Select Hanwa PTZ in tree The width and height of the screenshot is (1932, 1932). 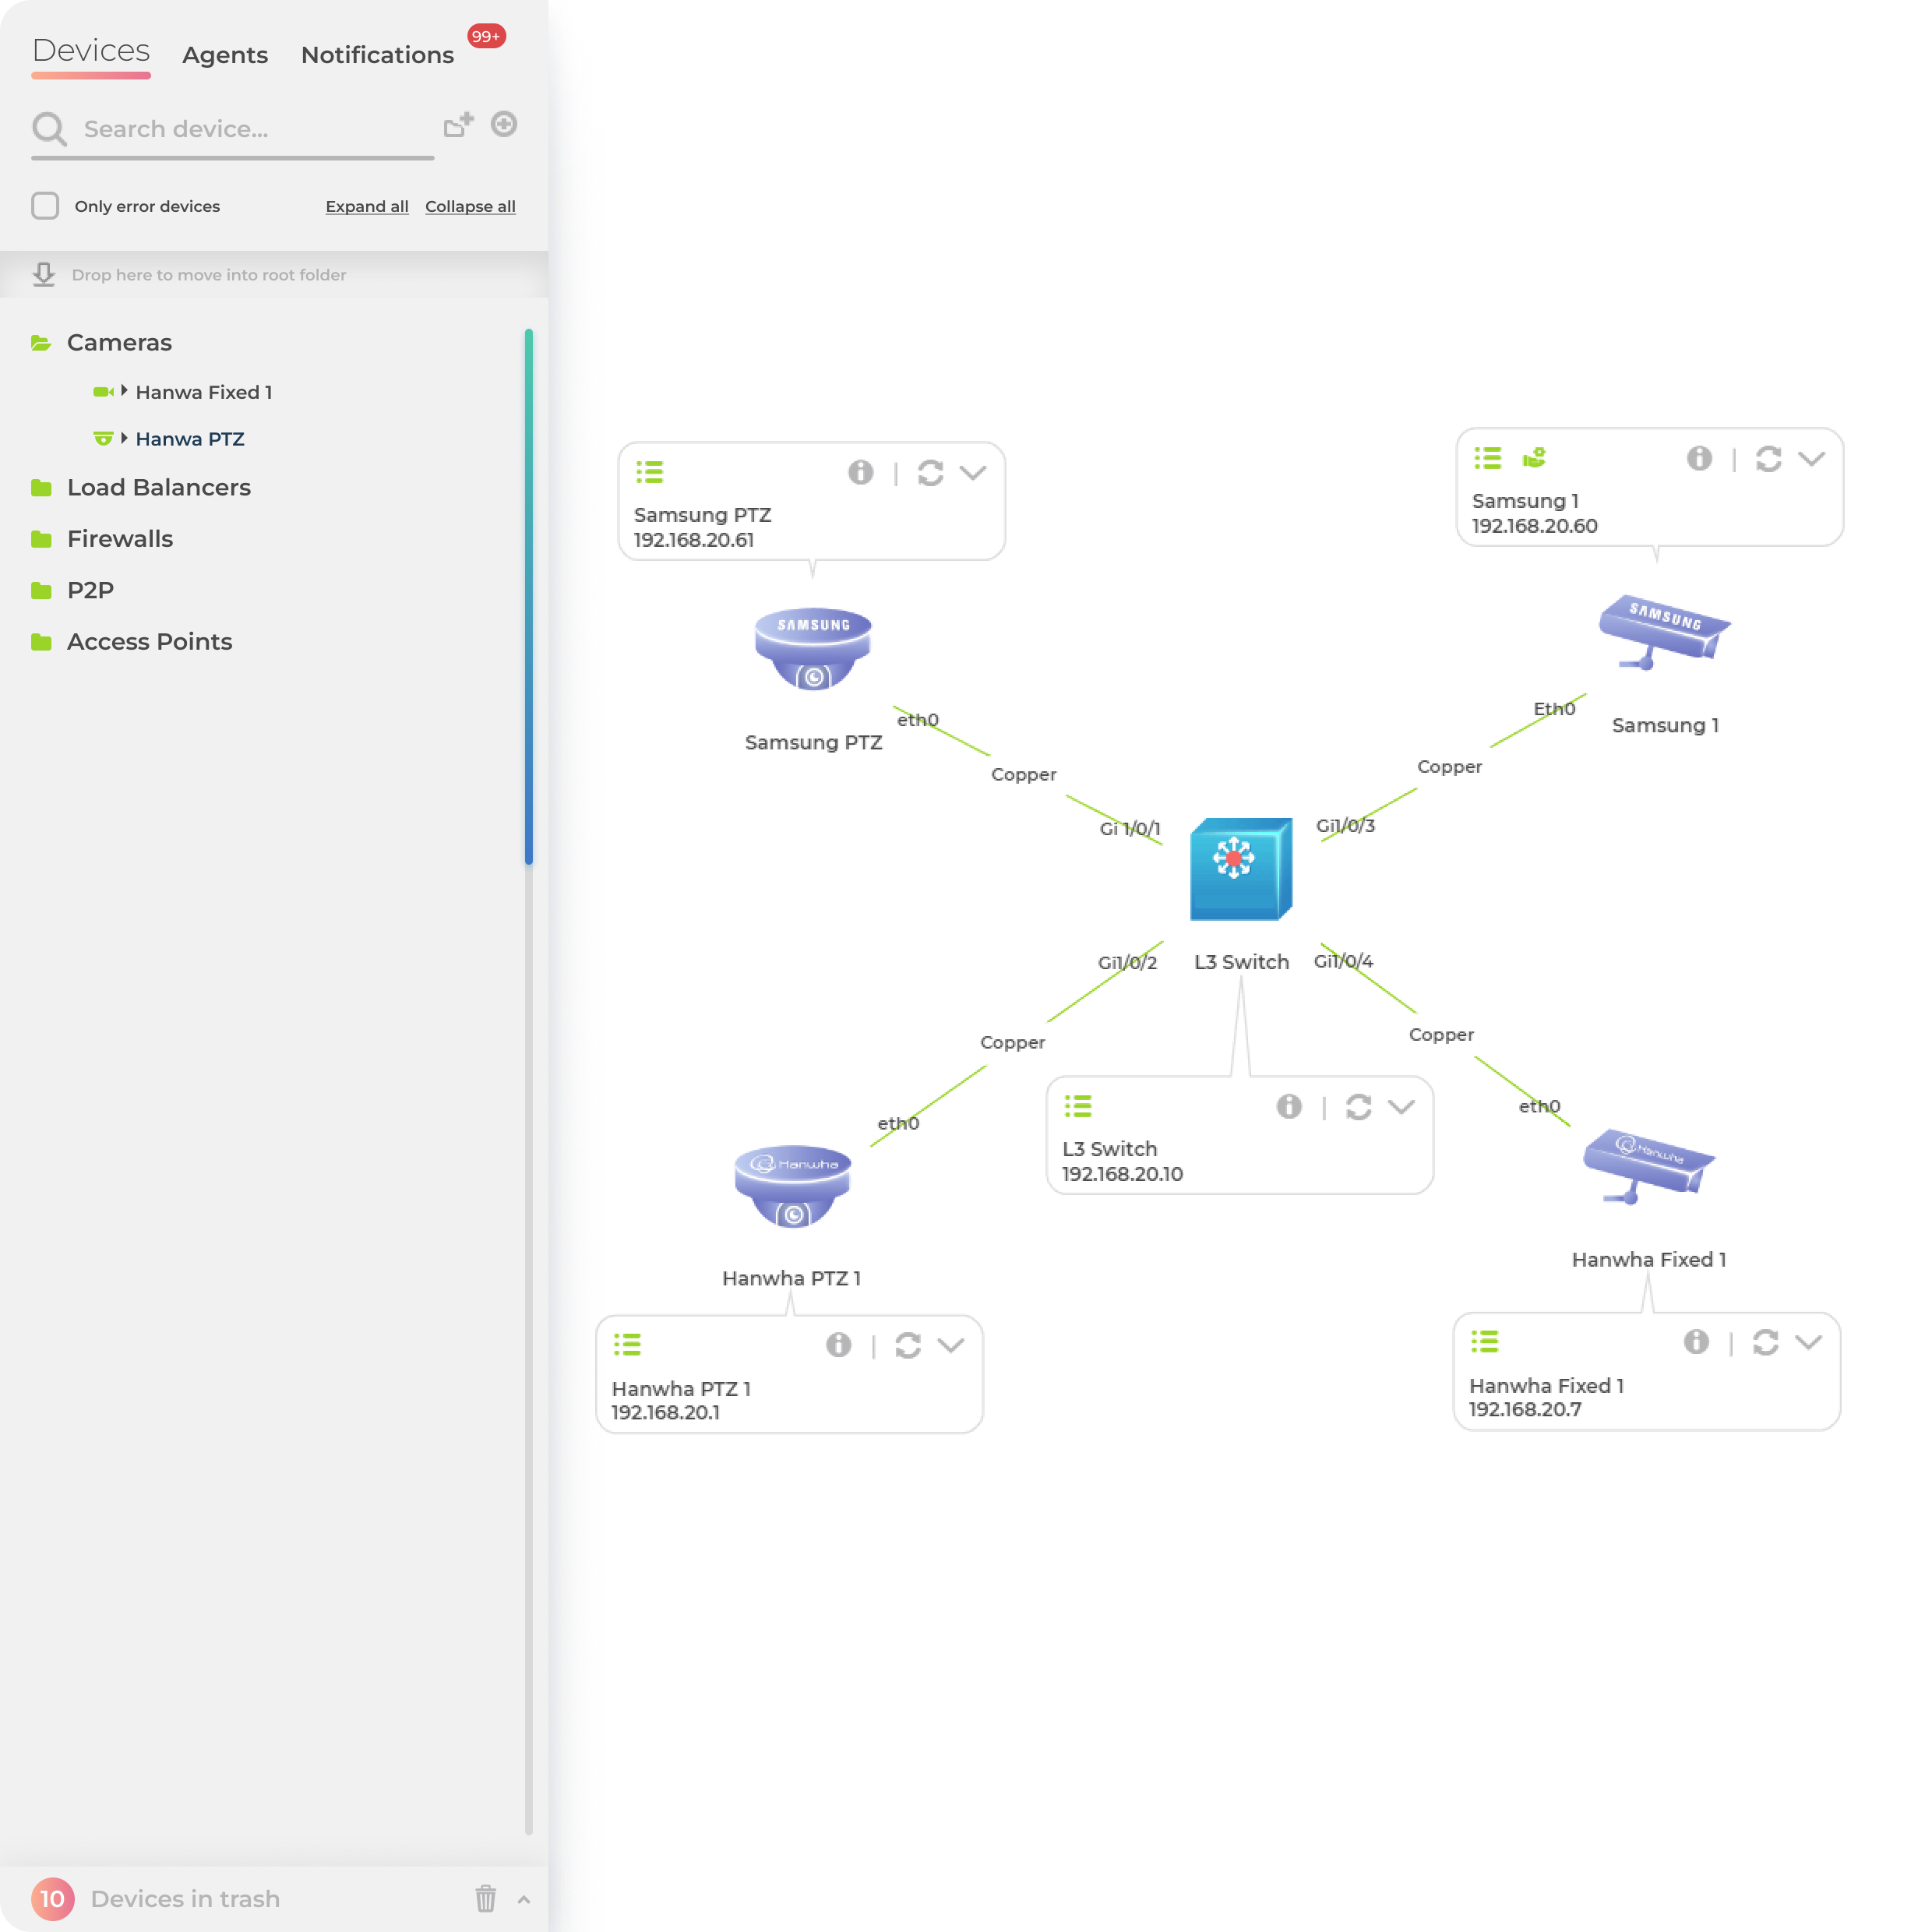pos(190,439)
